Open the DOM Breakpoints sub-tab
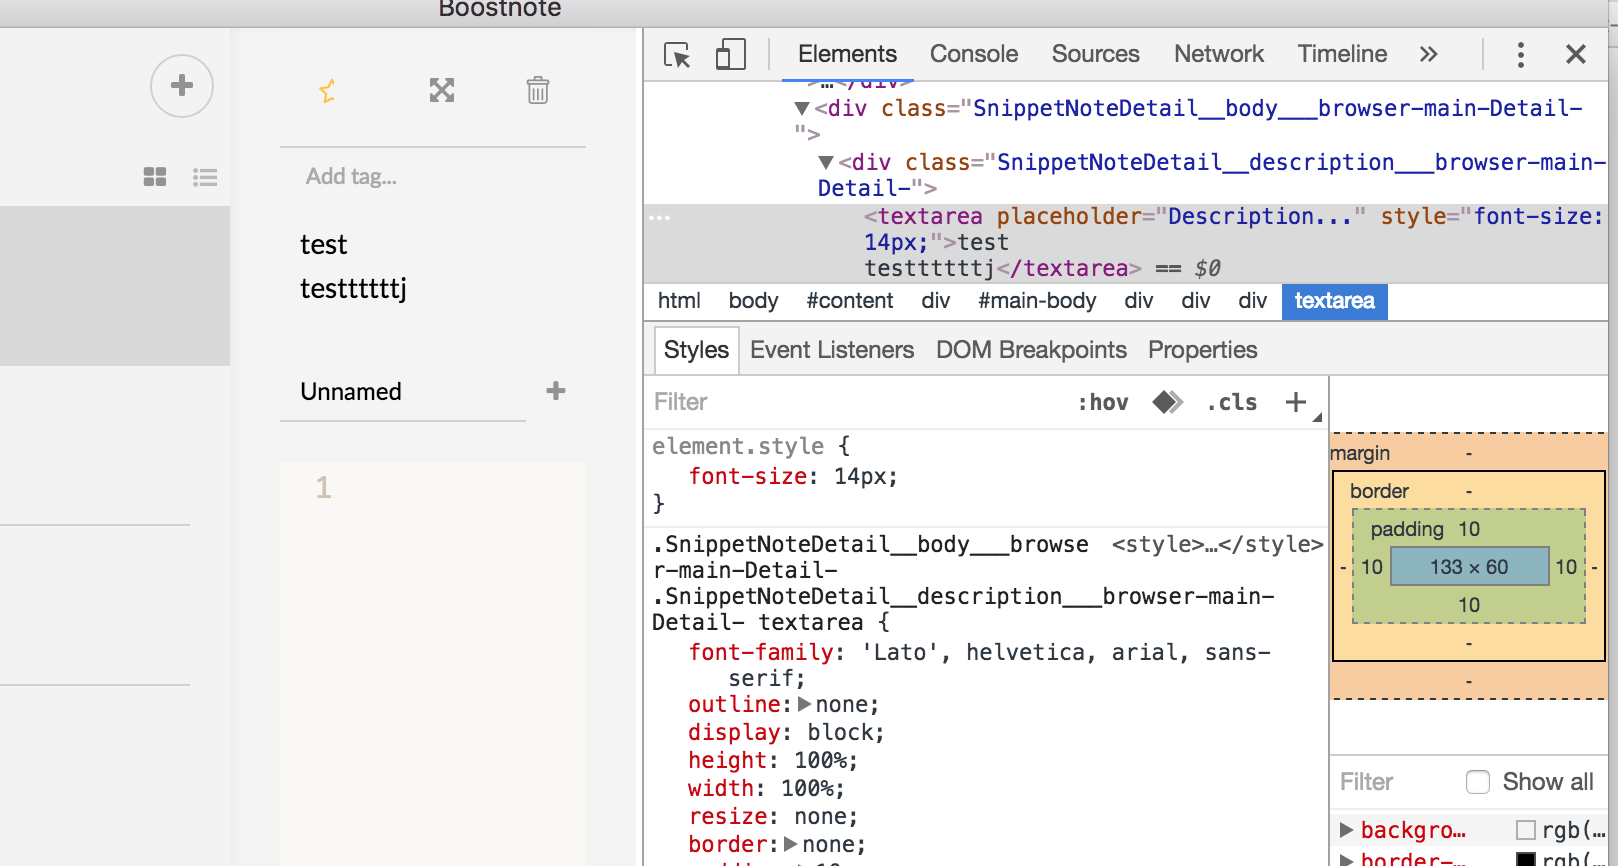Viewport: 1618px width, 866px height. (1031, 350)
